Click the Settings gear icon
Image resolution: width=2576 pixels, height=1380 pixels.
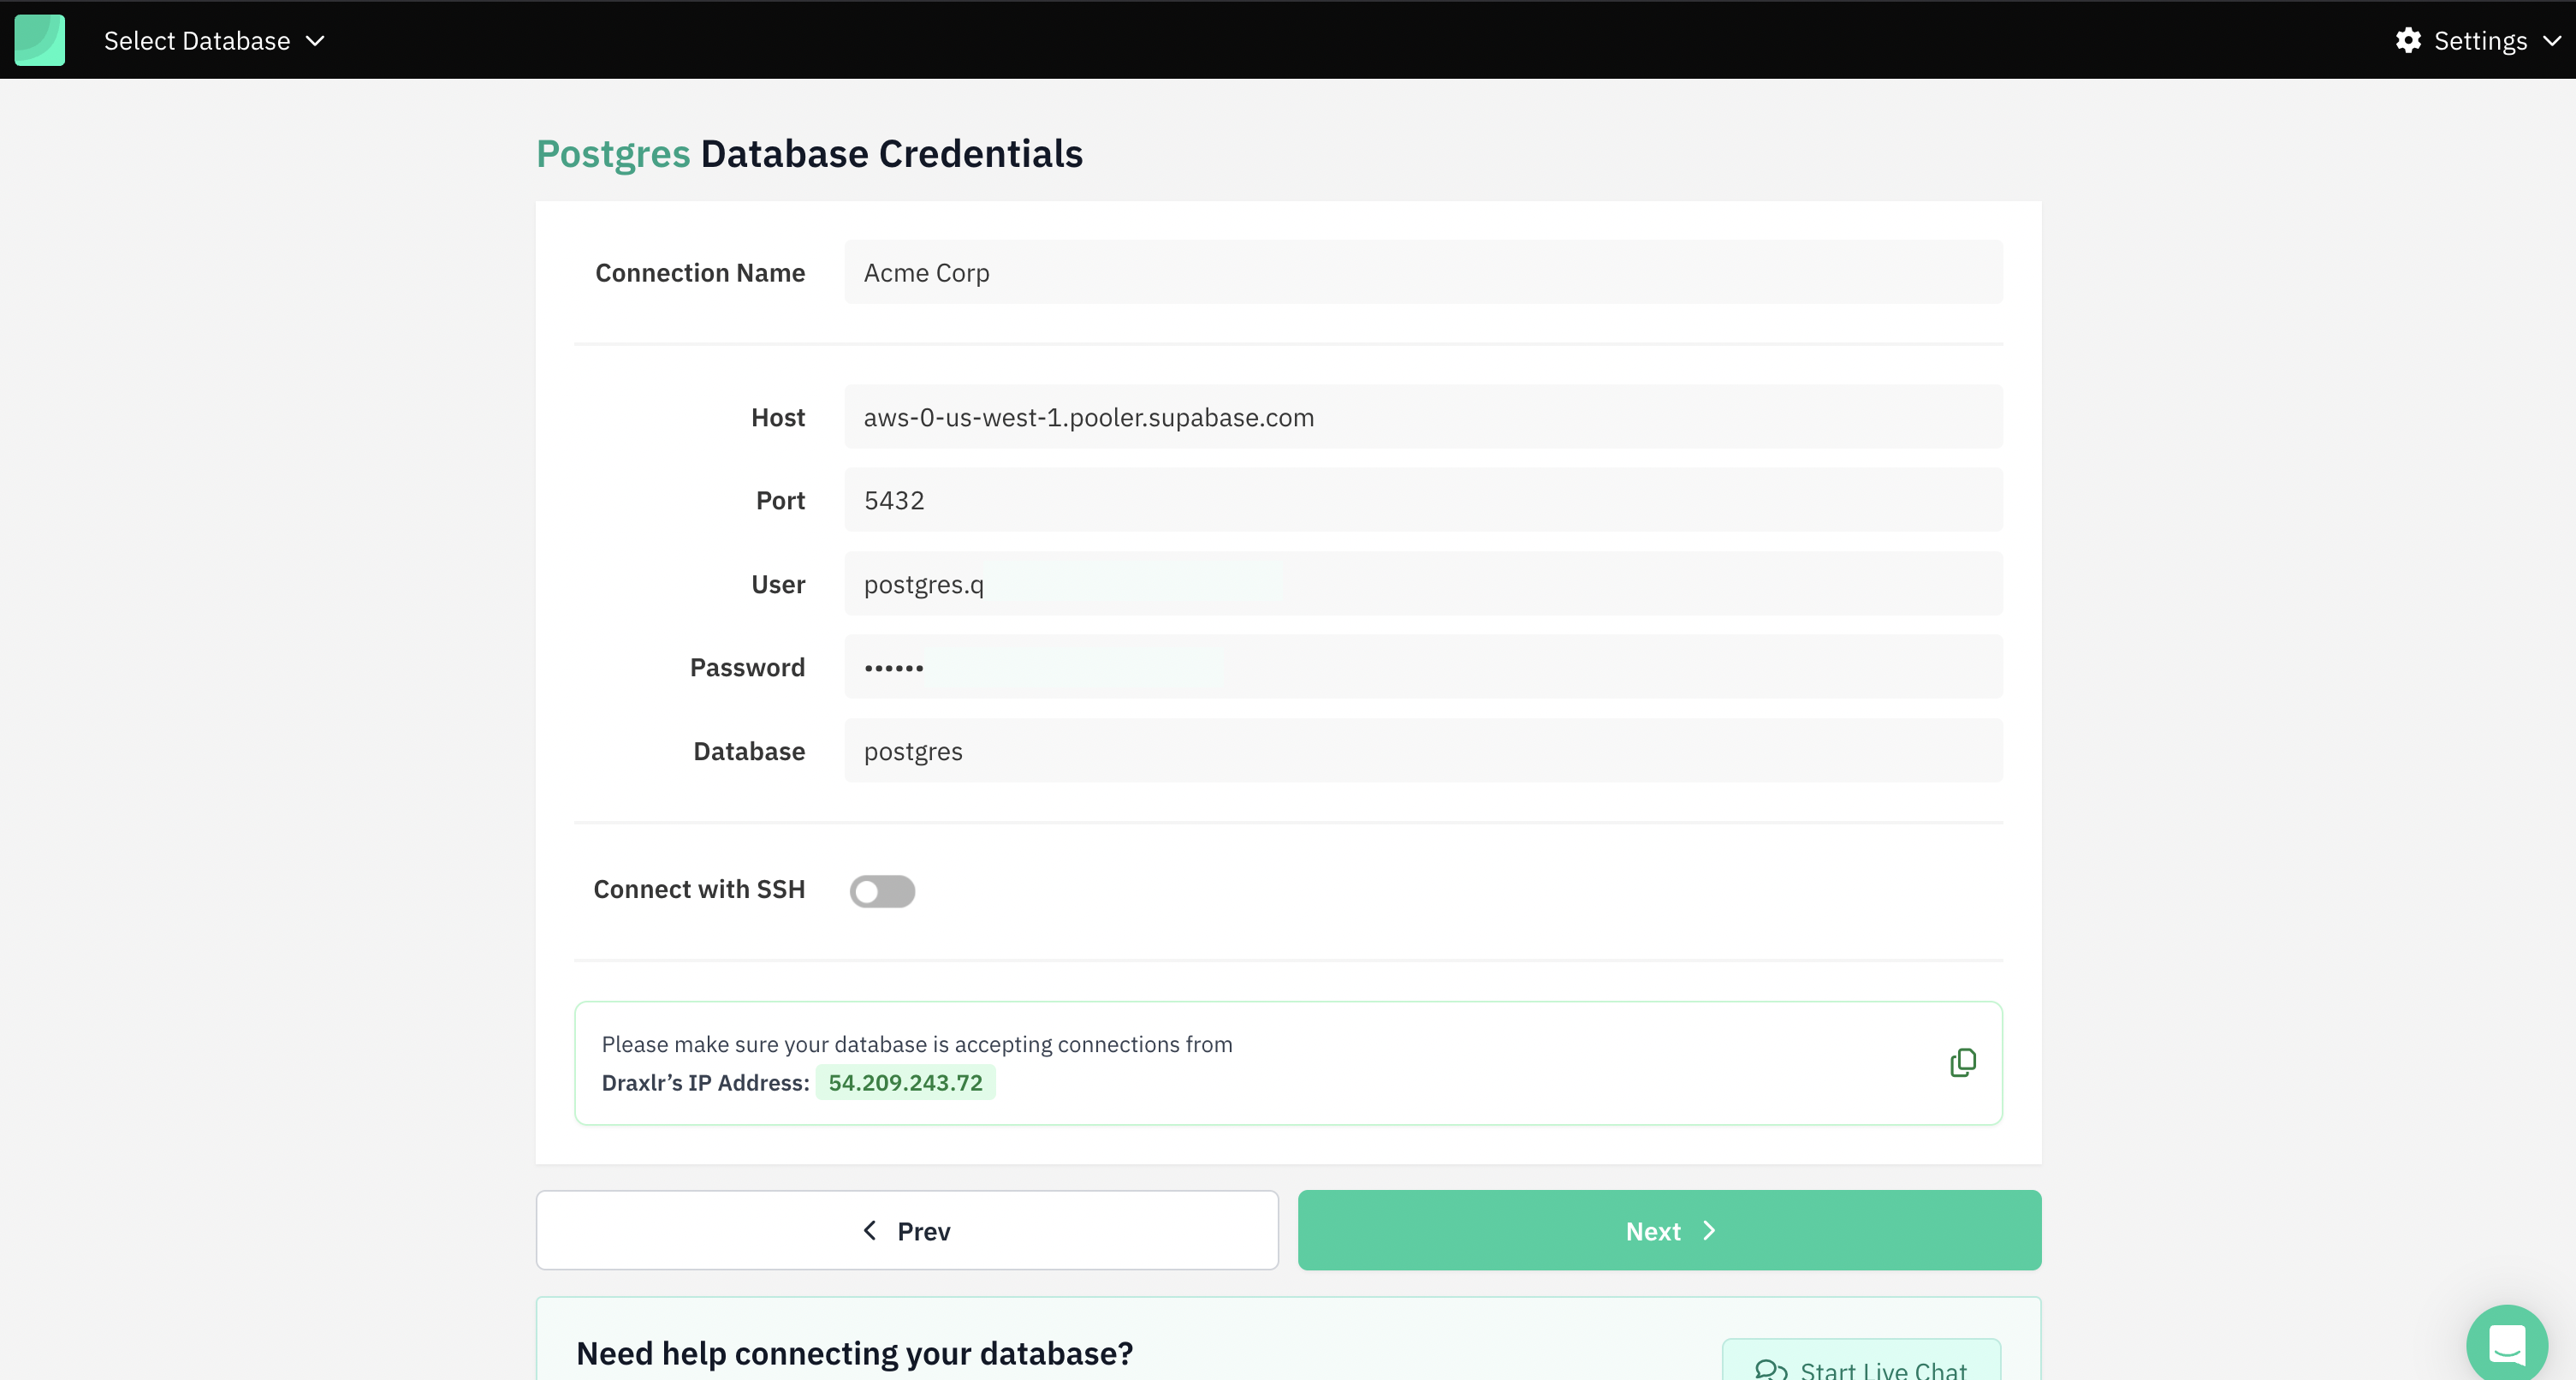point(2408,40)
